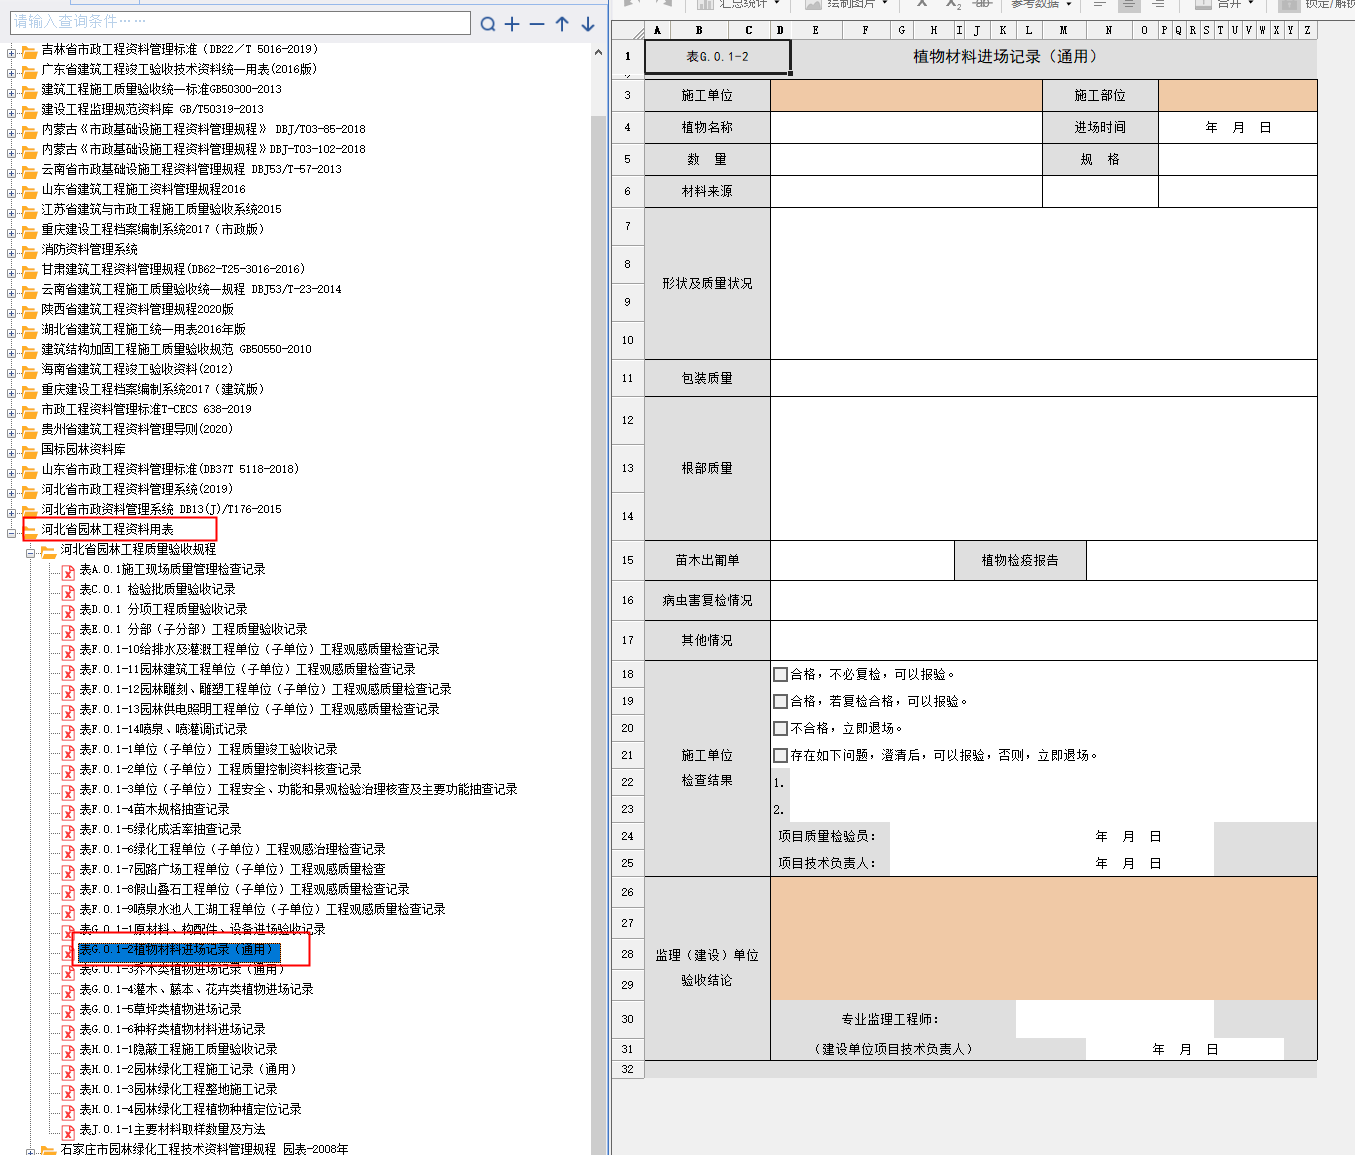Click file icon of 表G.0.1-6种籽类植物材料进场记录

pyautogui.click(x=68, y=1032)
